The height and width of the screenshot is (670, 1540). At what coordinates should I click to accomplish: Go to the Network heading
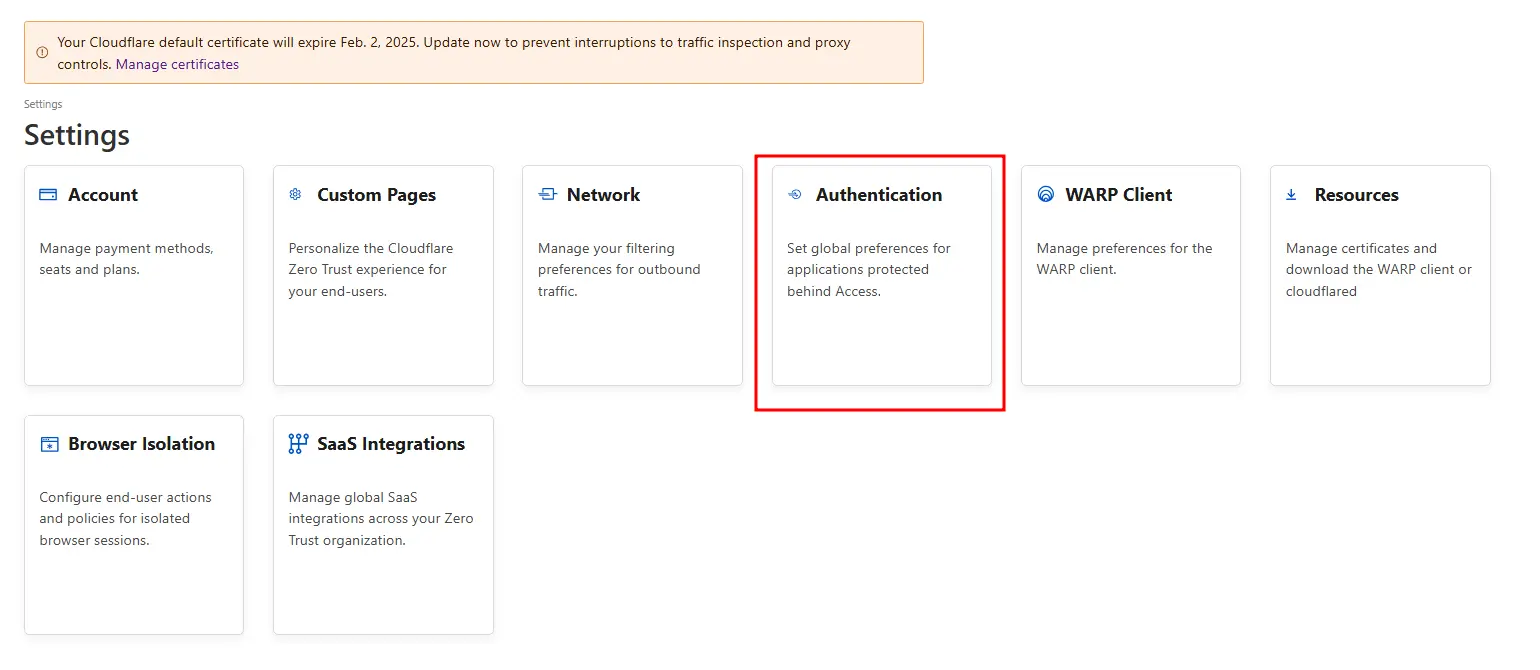(603, 195)
